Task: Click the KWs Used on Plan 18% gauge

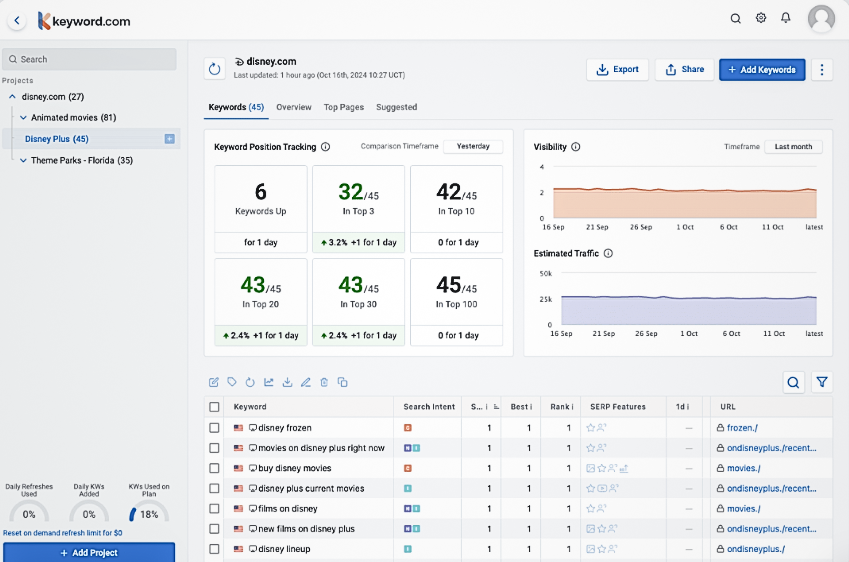Action: pyautogui.click(x=149, y=510)
